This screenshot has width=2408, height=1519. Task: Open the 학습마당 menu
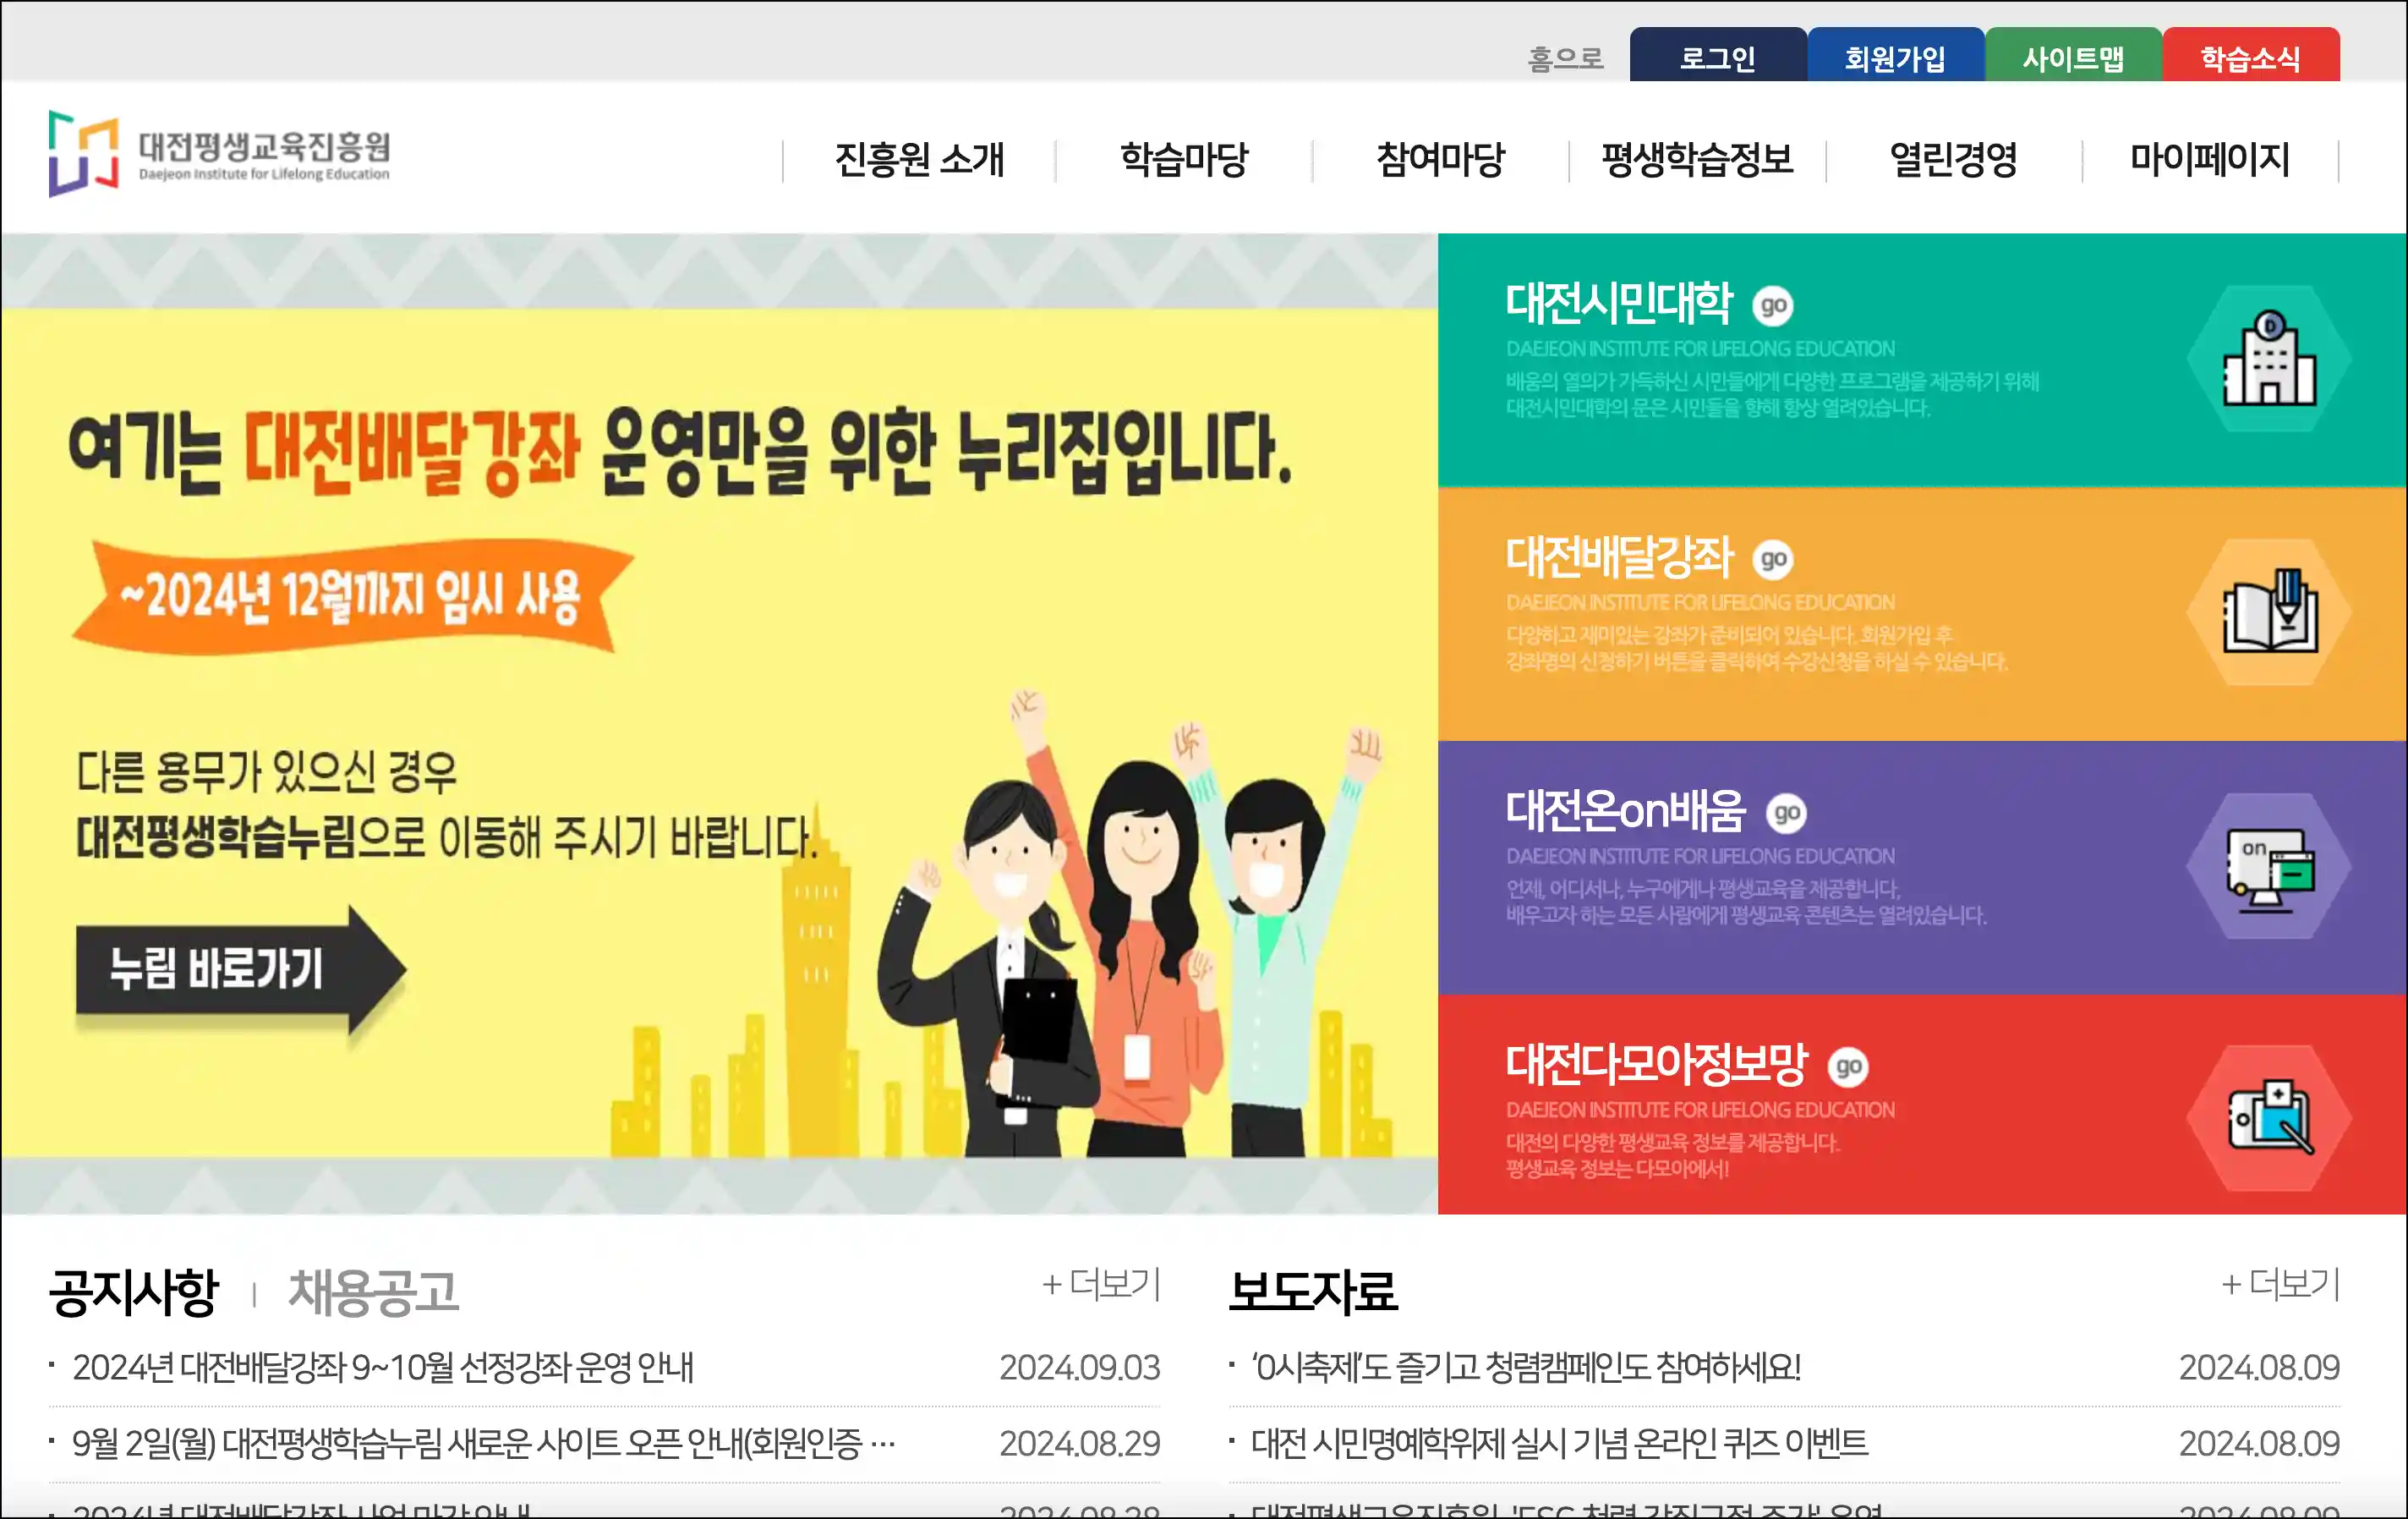click(x=1184, y=160)
